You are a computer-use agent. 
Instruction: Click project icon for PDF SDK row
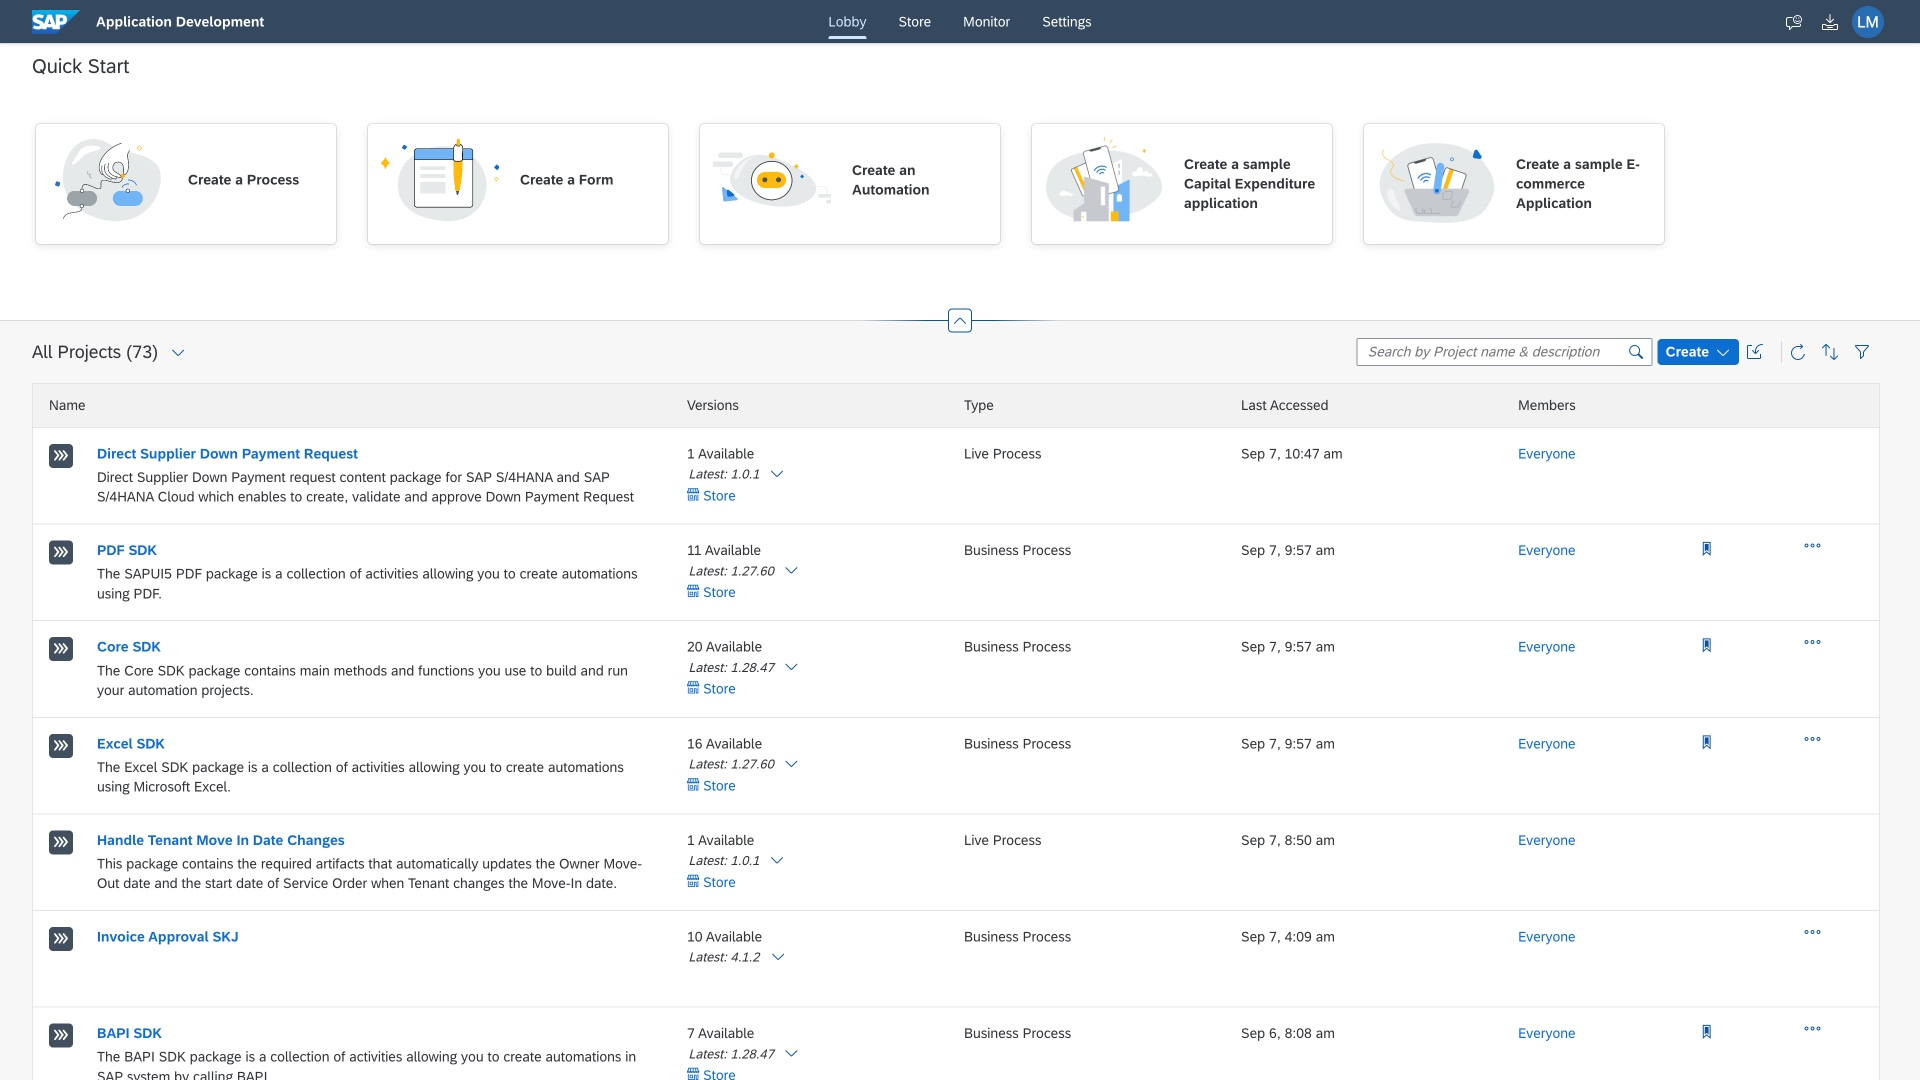pyautogui.click(x=61, y=552)
